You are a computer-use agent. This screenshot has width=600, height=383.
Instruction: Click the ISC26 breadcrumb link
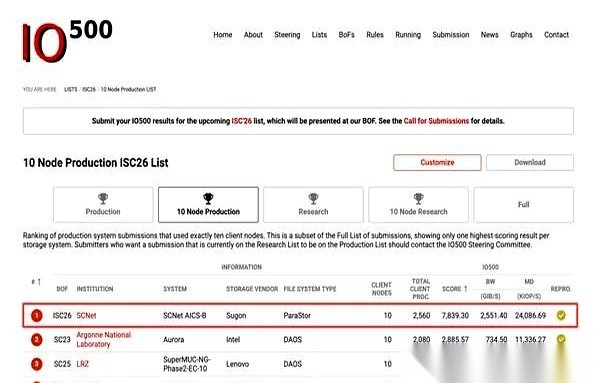[89, 90]
